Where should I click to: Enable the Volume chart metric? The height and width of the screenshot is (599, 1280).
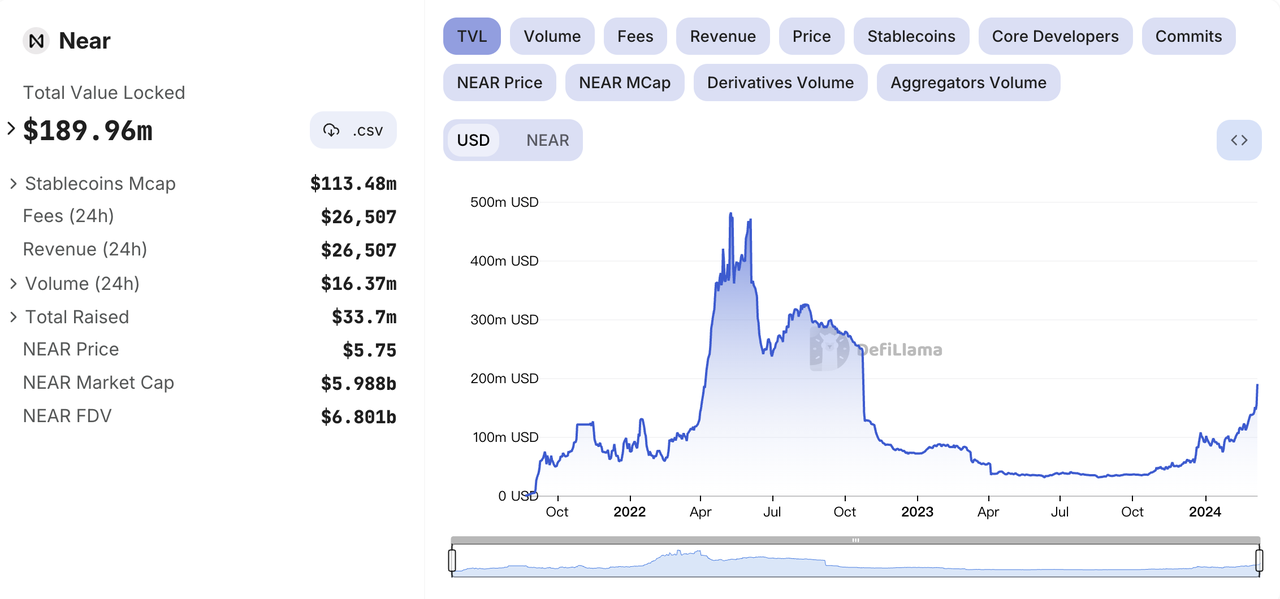point(552,36)
